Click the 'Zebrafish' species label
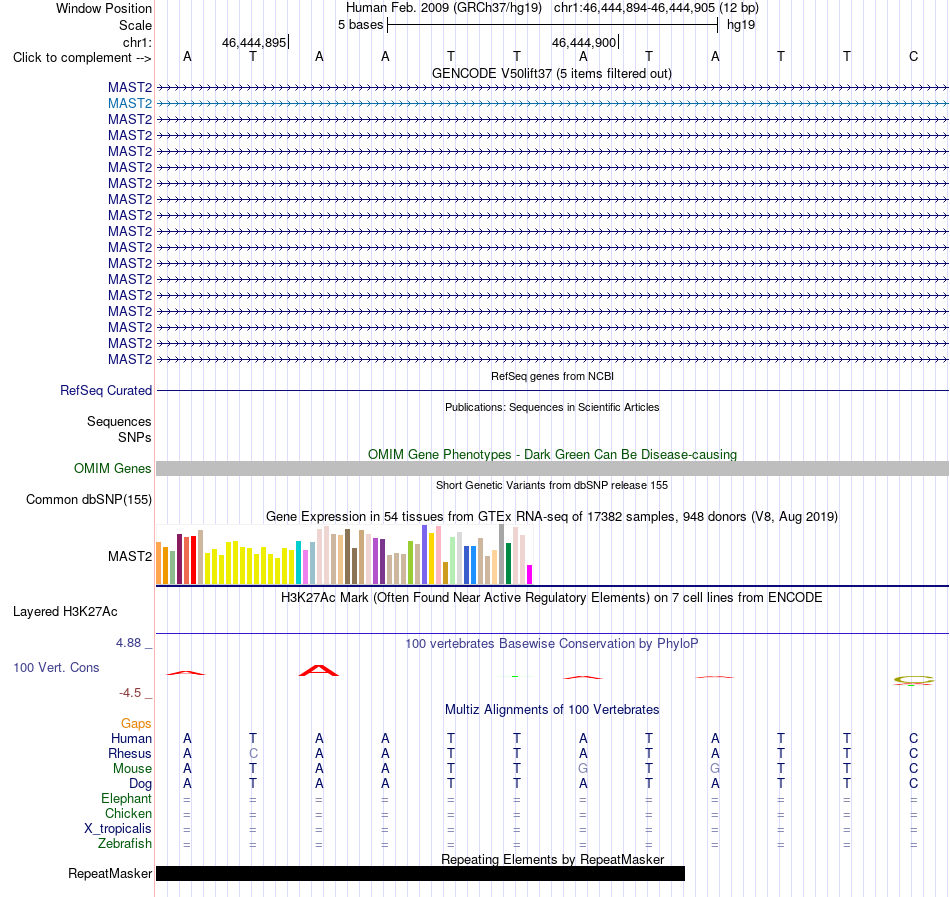Image resolution: width=950 pixels, height=897 pixels. tap(125, 843)
